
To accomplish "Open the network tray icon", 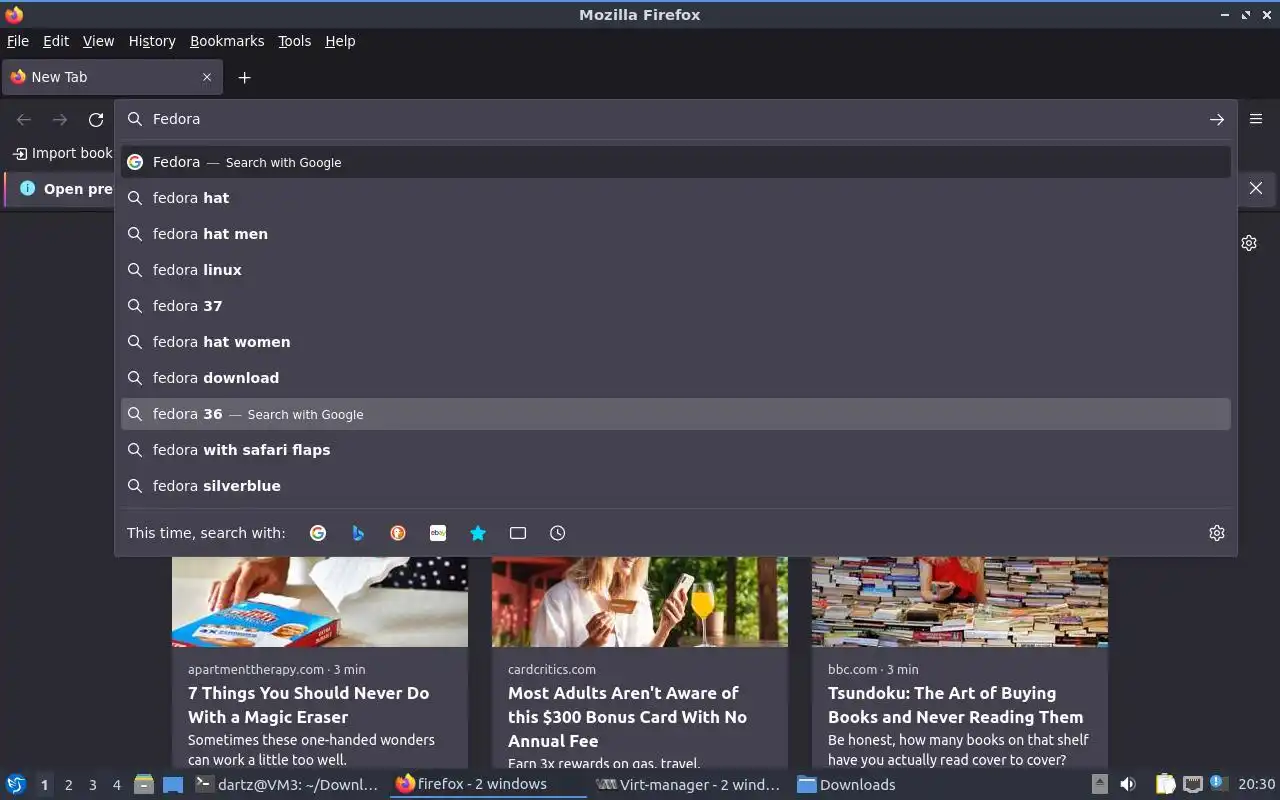I will (x=1192, y=785).
